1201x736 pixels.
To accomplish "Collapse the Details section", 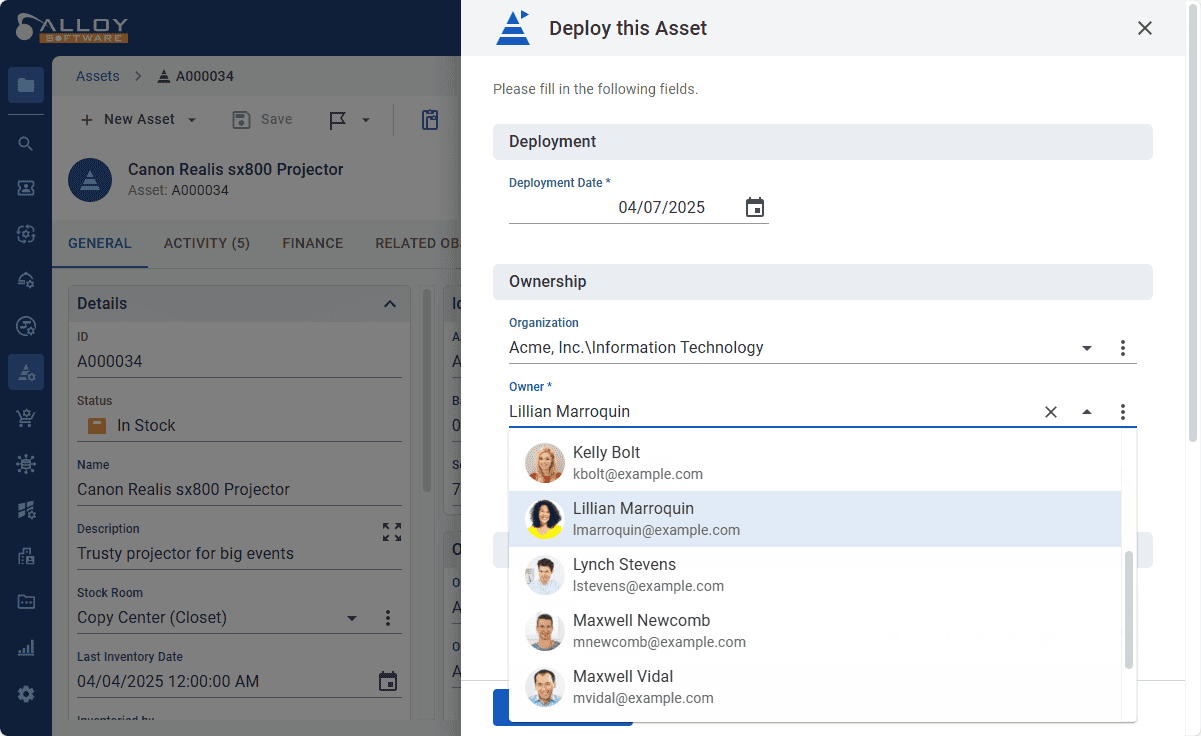I will (390, 304).
